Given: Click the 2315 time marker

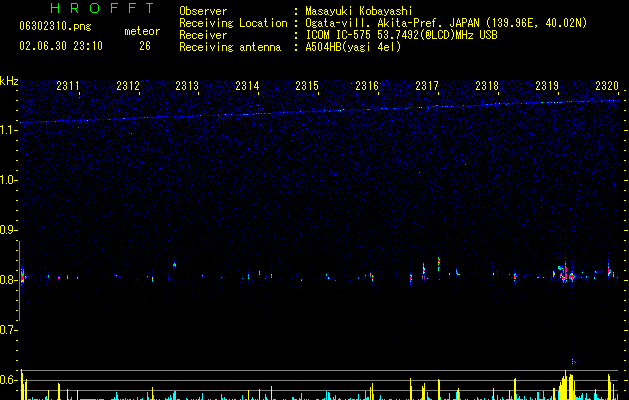Looking at the screenshot, I should (307, 86).
